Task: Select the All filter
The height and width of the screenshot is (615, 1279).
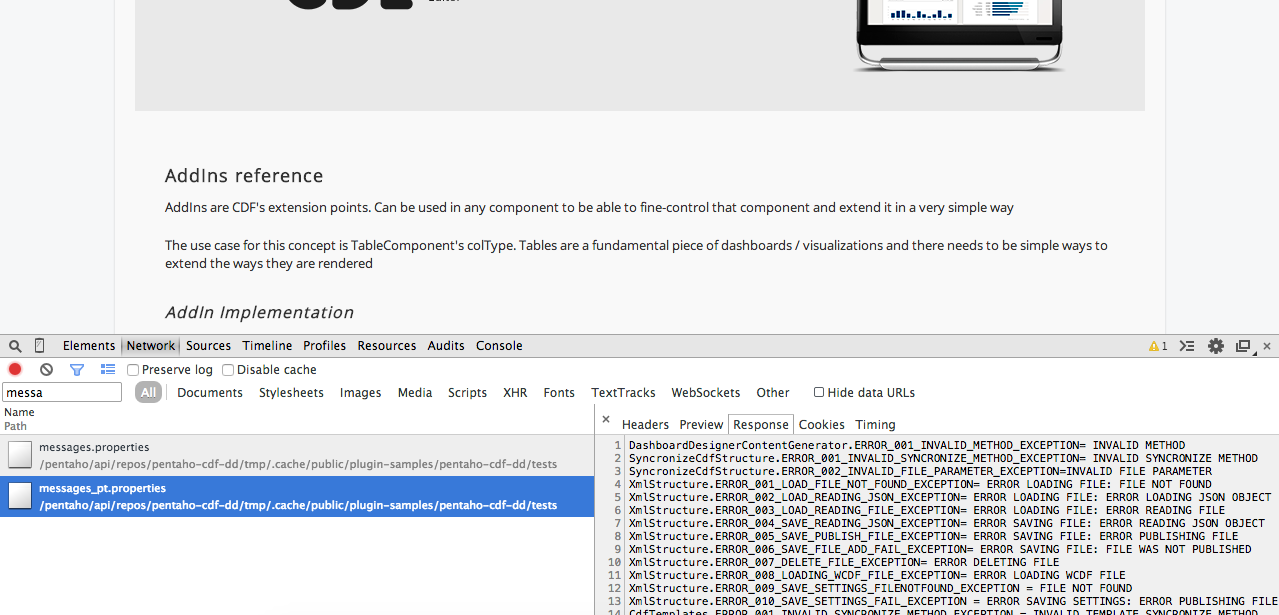Action: [149, 393]
